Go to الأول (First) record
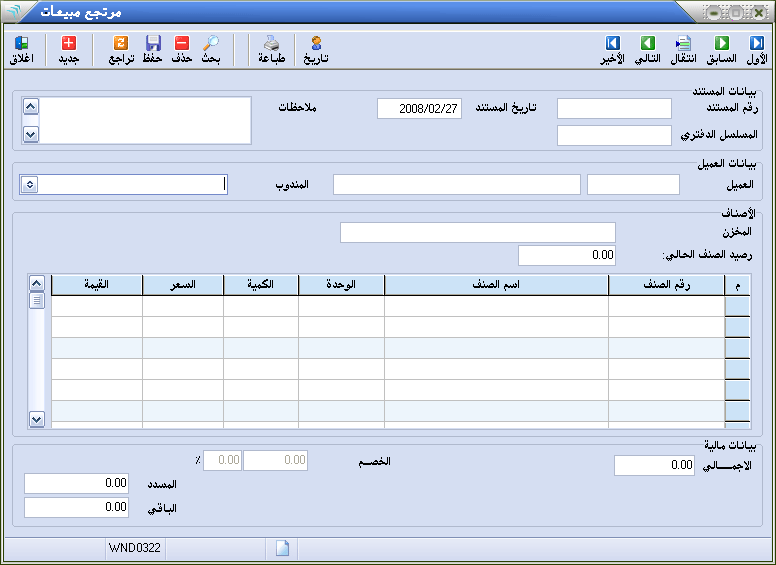The image size is (776, 565). coord(757,44)
